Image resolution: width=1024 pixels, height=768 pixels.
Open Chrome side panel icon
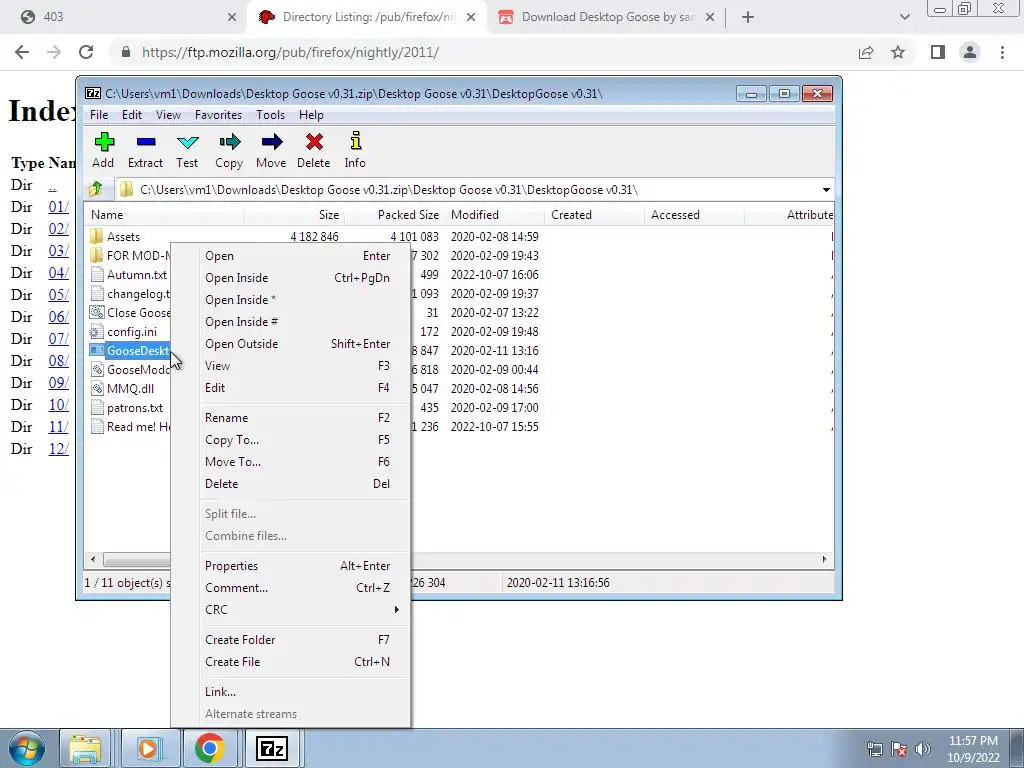[x=938, y=52]
